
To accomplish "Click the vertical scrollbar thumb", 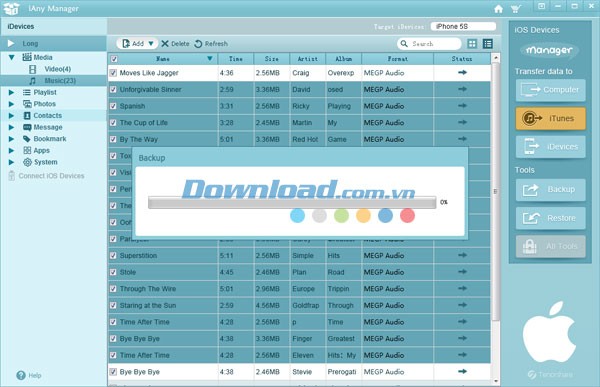I will (x=496, y=191).
